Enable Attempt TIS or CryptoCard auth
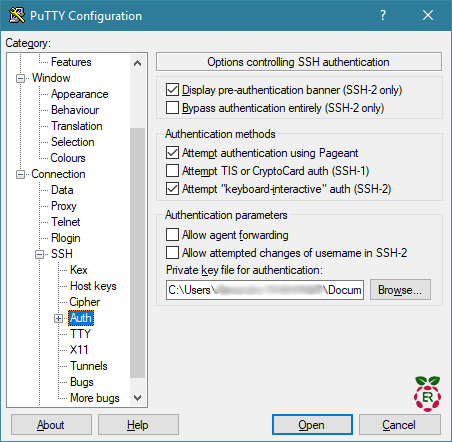This screenshot has height=442, width=452. (x=172, y=171)
